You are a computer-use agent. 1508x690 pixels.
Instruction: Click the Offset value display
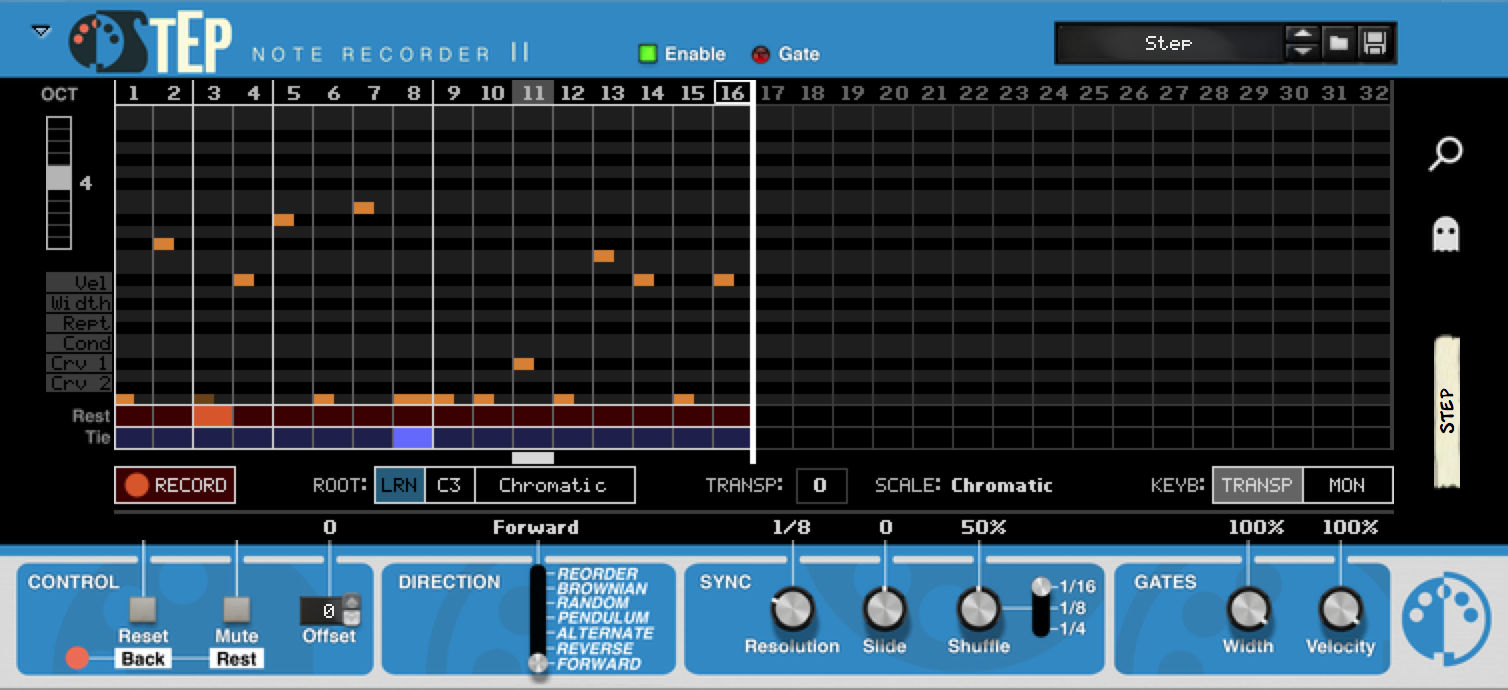pyautogui.click(x=322, y=610)
